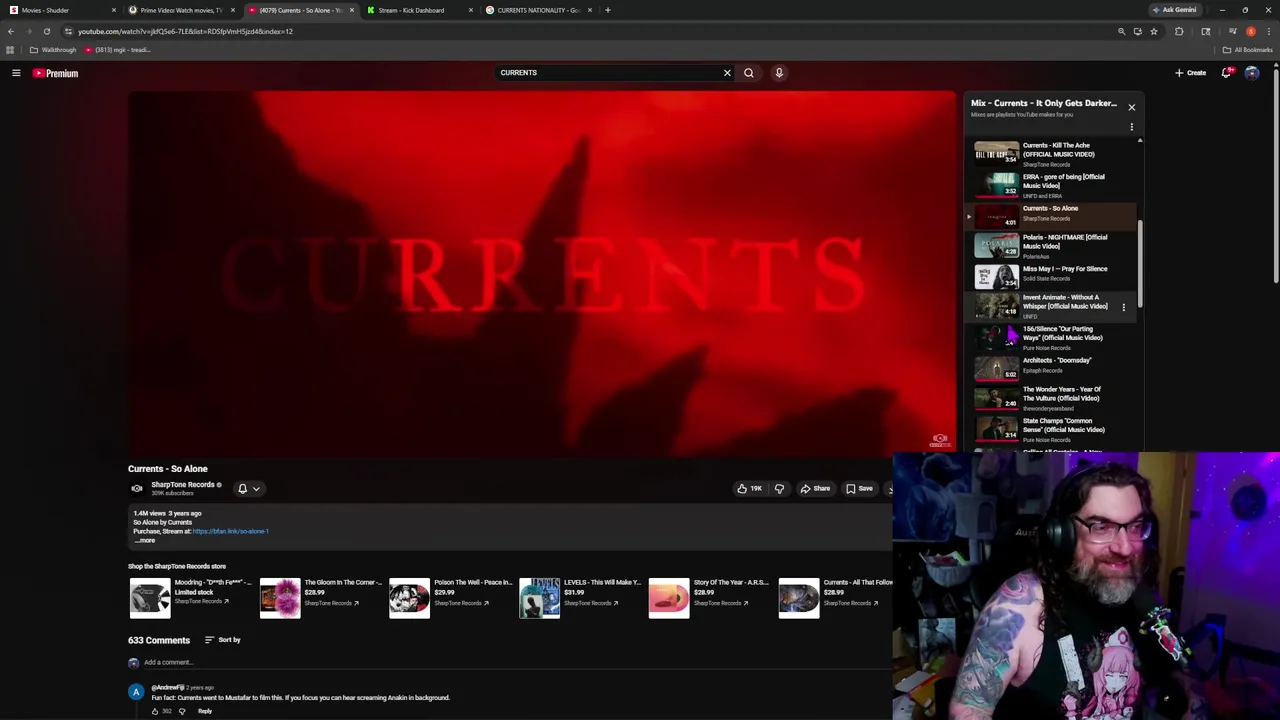1280x720 pixels.
Task: Reload the YouTube page
Action: [x=46, y=31]
